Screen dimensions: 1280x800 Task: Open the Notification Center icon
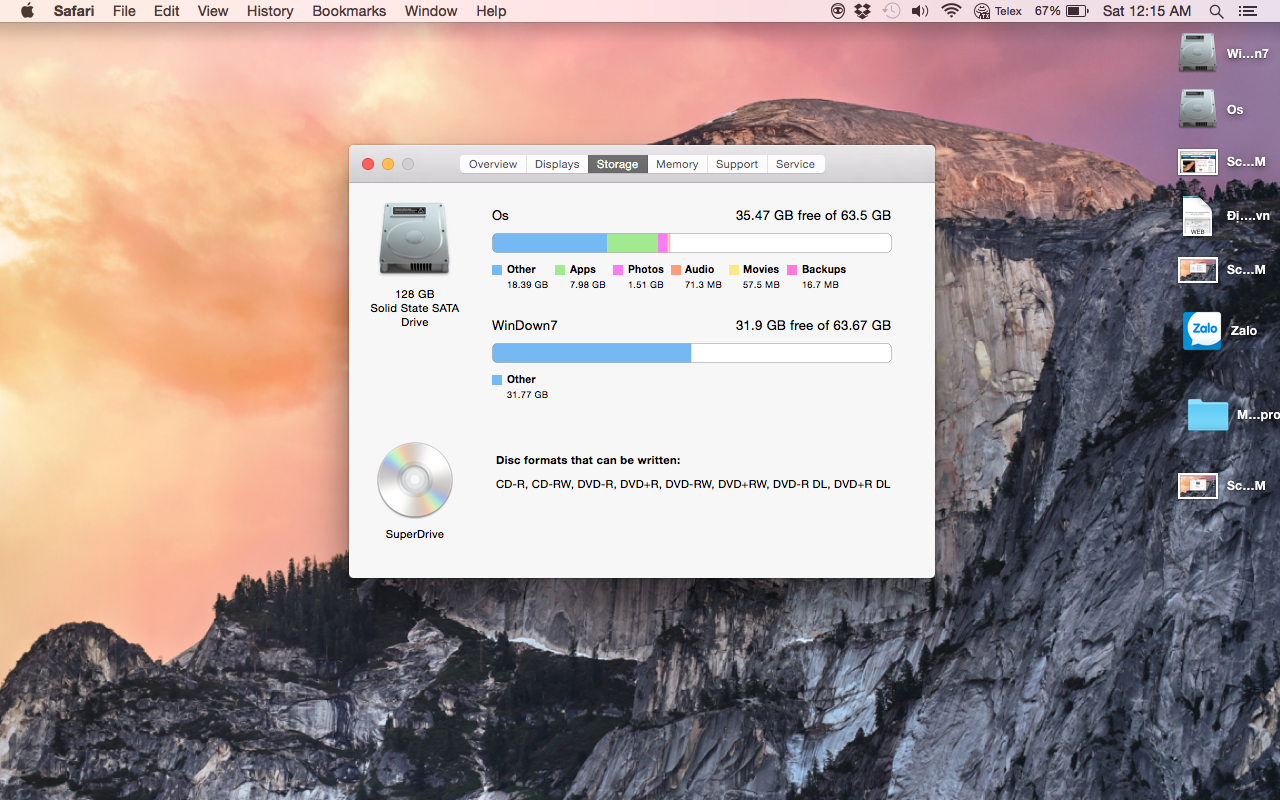point(1247,11)
